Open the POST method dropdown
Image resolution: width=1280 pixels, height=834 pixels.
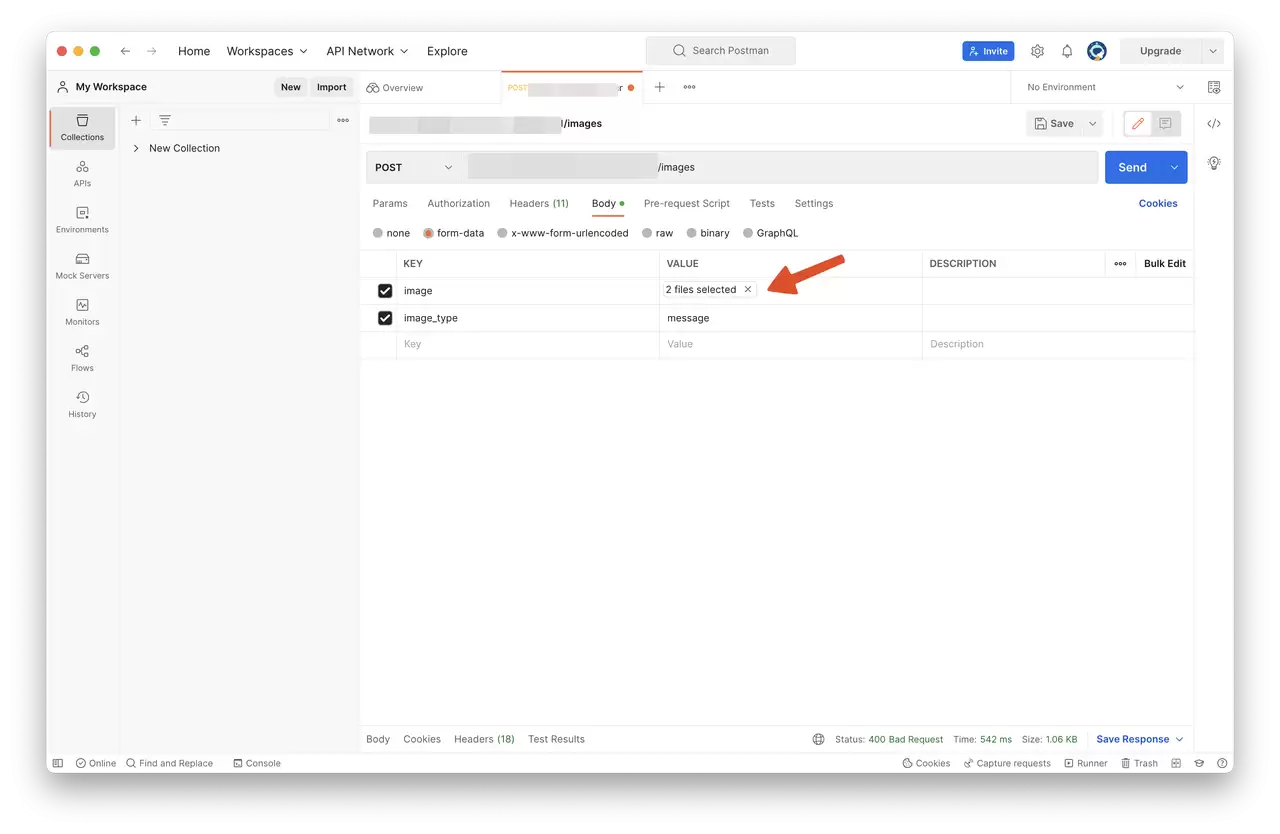tap(414, 167)
